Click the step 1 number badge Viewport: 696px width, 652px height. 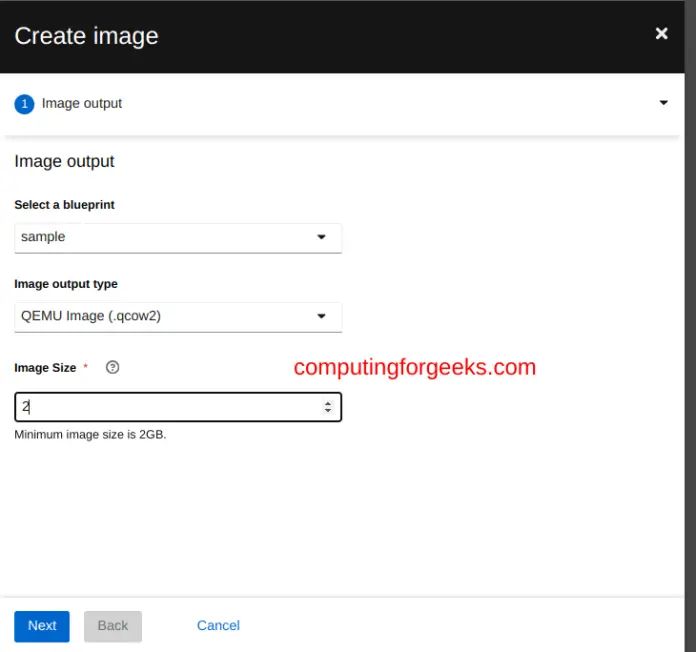pyautogui.click(x=24, y=103)
